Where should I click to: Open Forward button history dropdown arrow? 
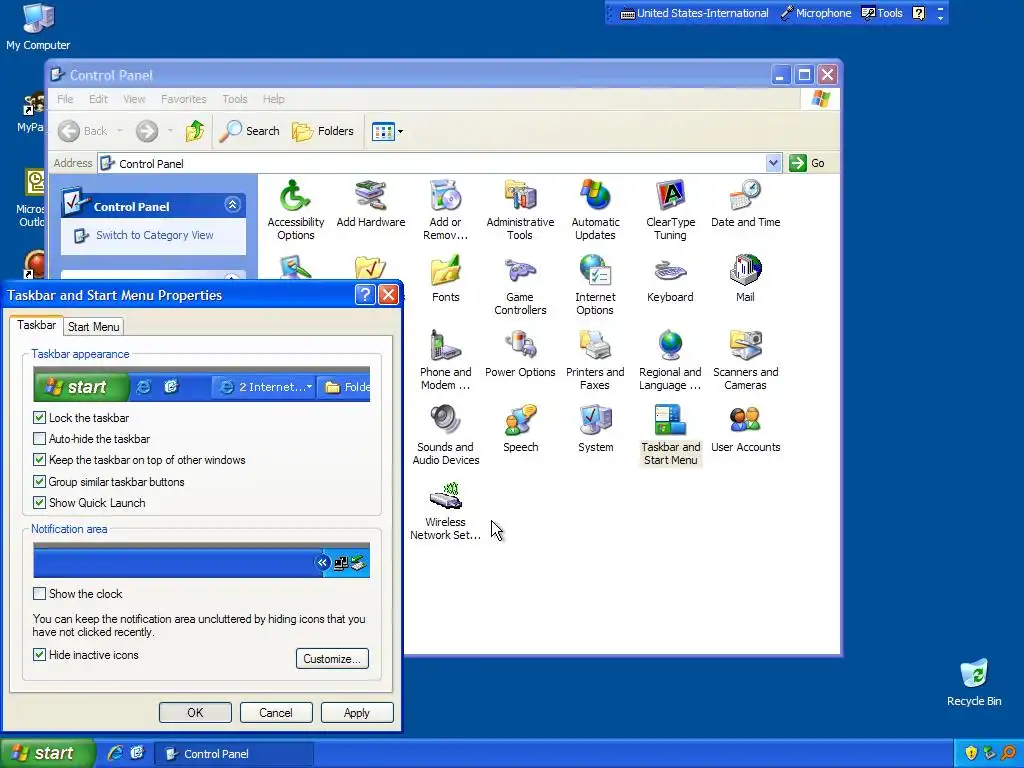[x=170, y=131]
